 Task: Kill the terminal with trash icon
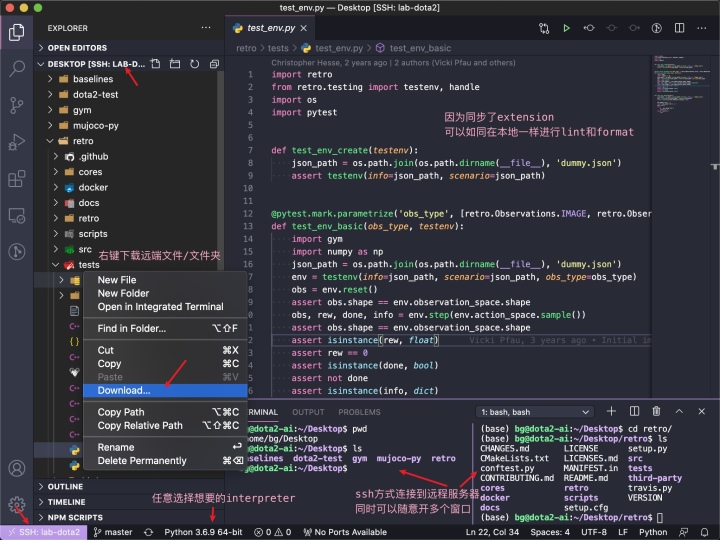pos(657,411)
